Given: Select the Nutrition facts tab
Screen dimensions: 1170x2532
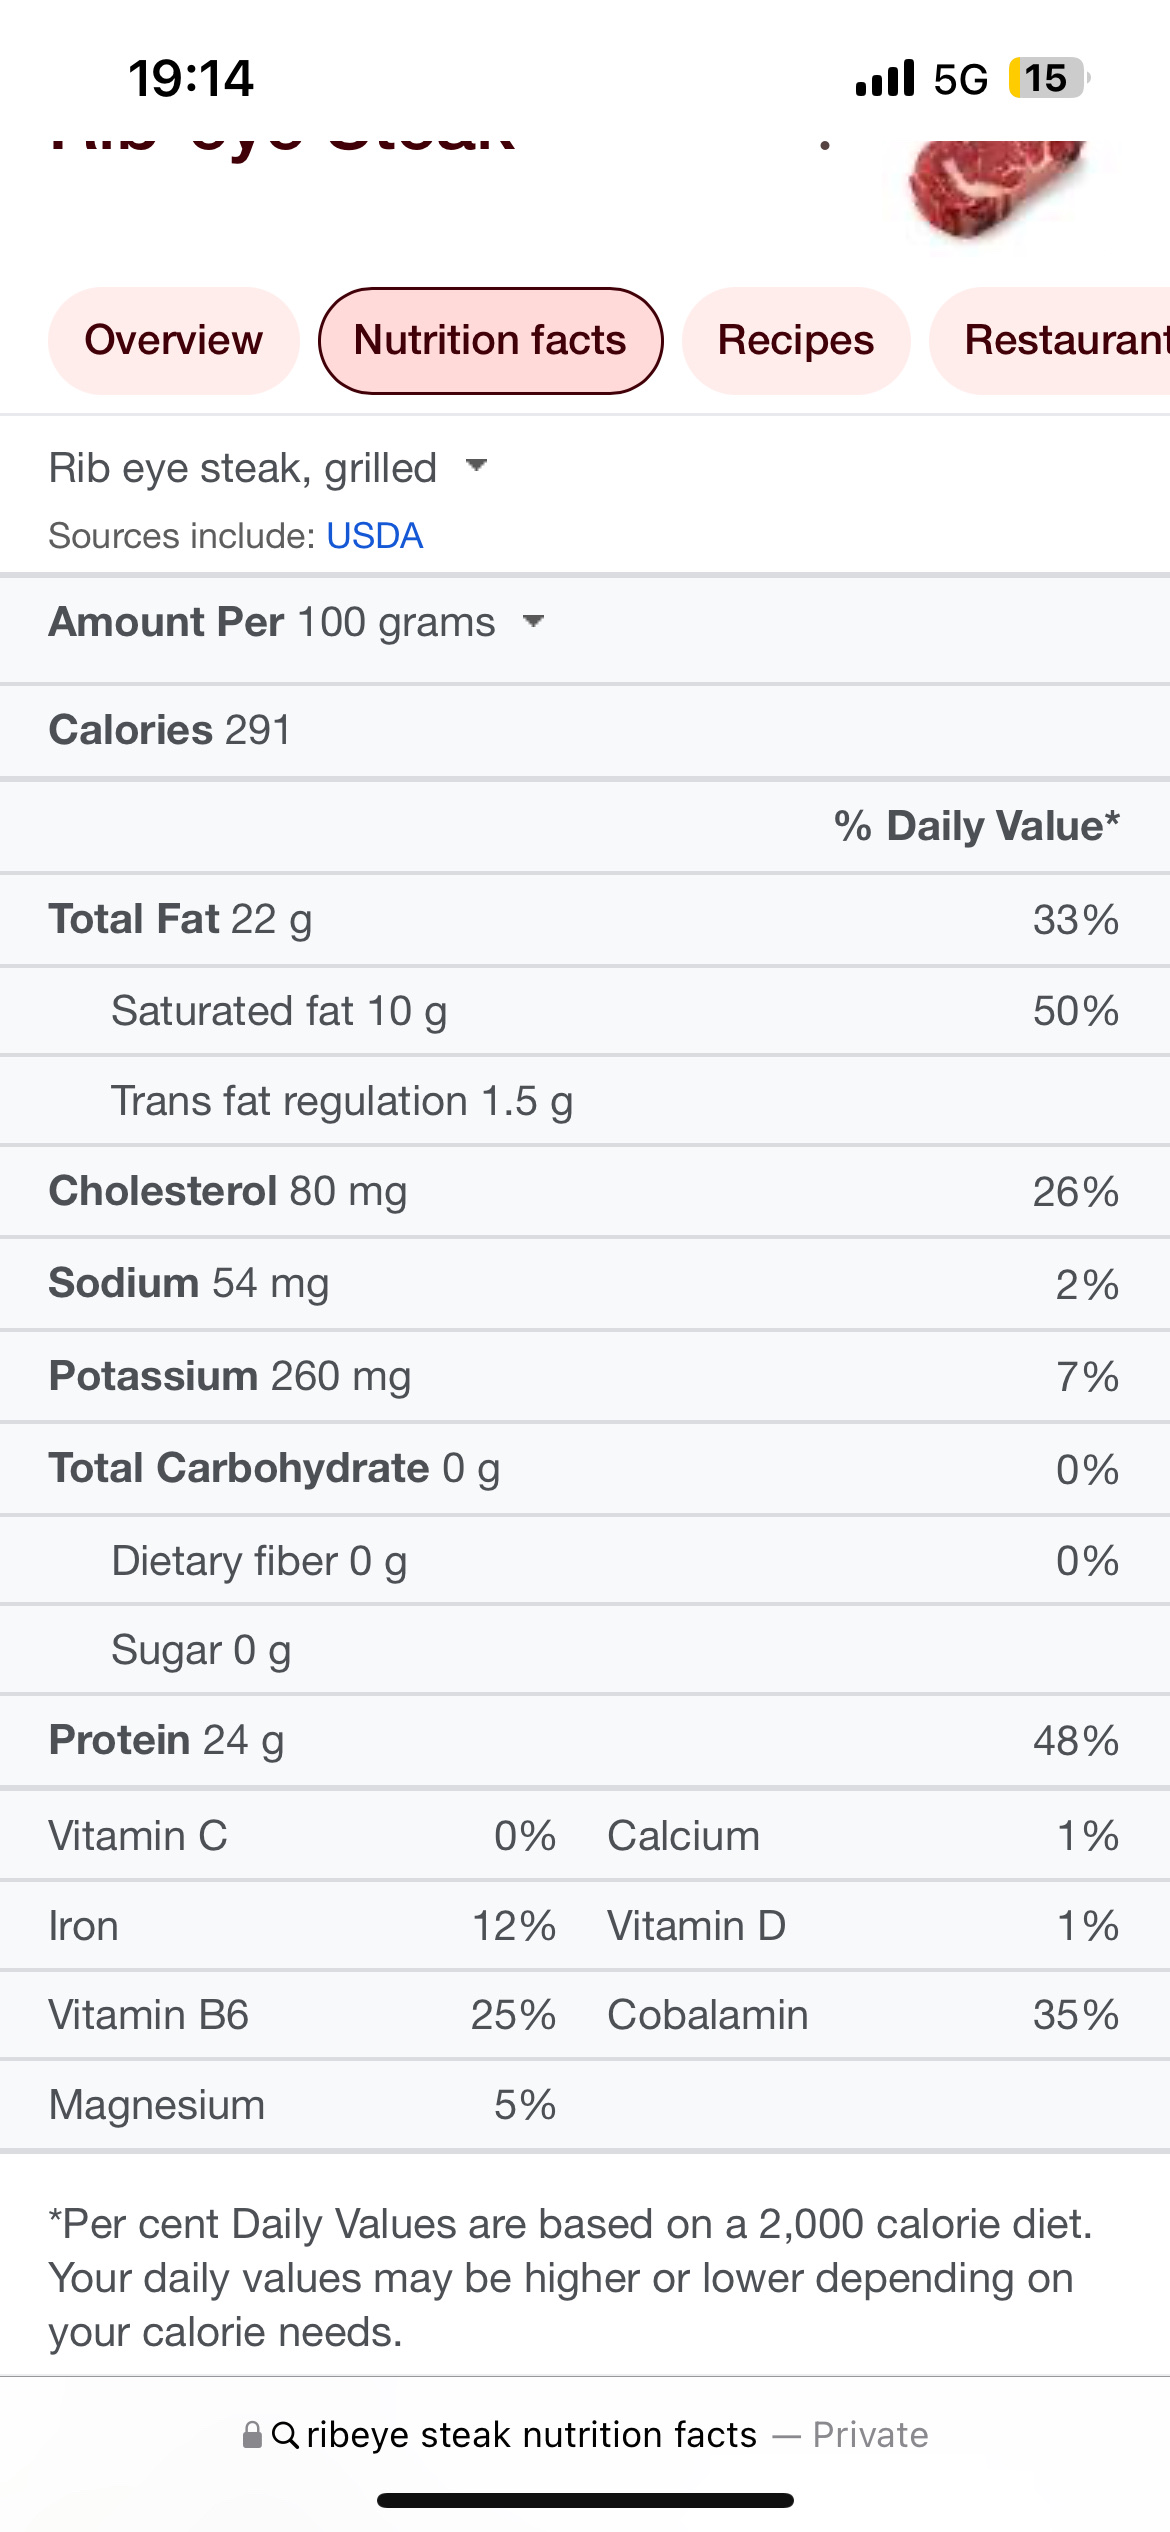Looking at the screenshot, I should point(490,341).
